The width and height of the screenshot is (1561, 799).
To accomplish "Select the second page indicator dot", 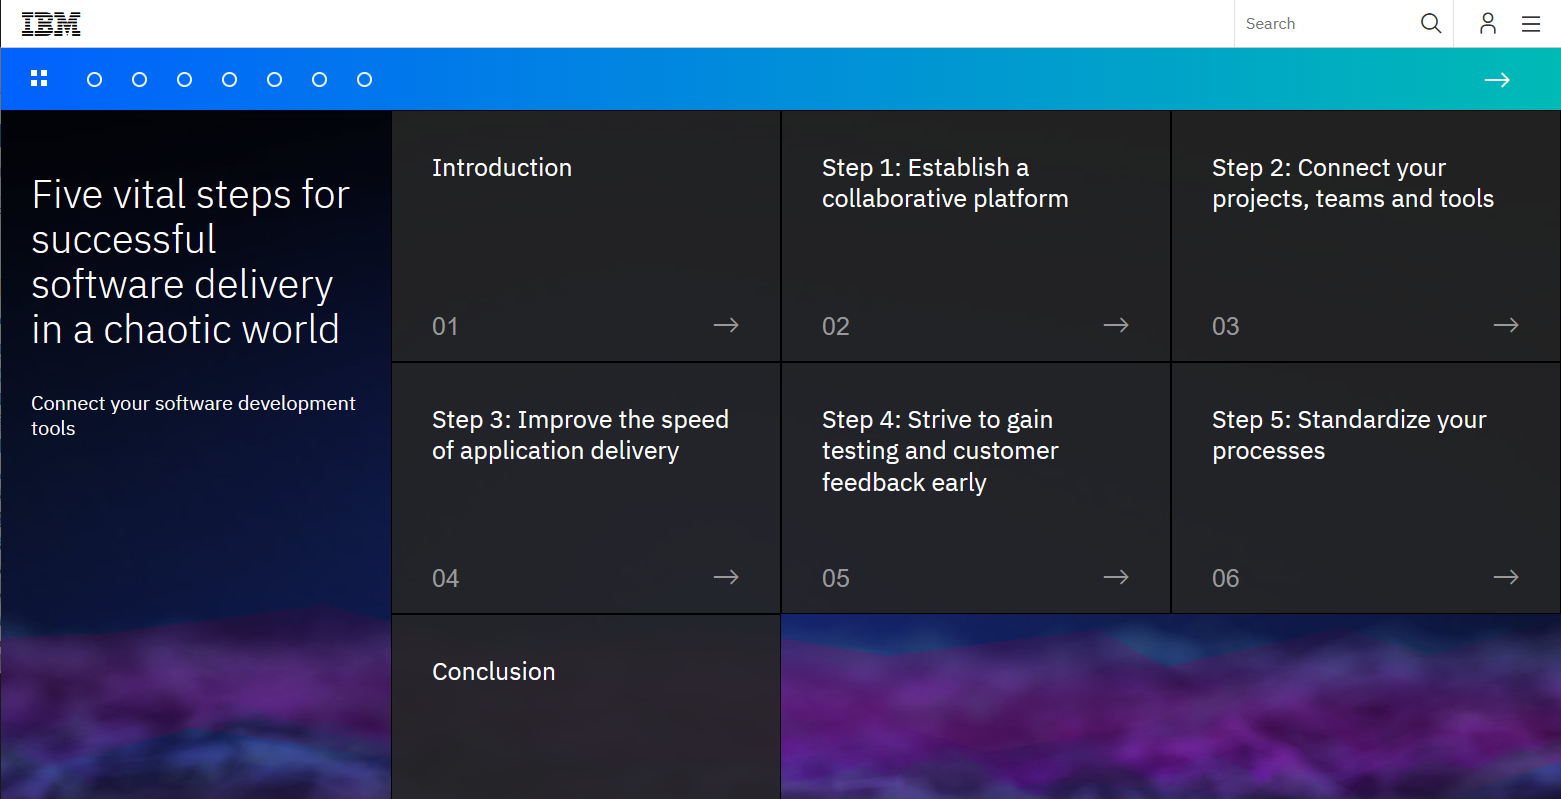I will [x=140, y=80].
